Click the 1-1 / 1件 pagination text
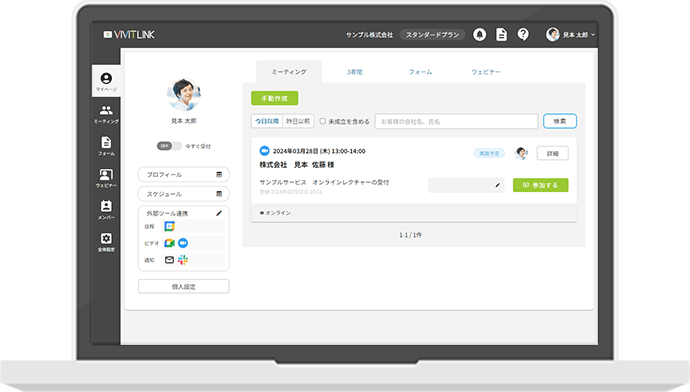The height and width of the screenshot is (392, 690). click(x=410, y=235)
